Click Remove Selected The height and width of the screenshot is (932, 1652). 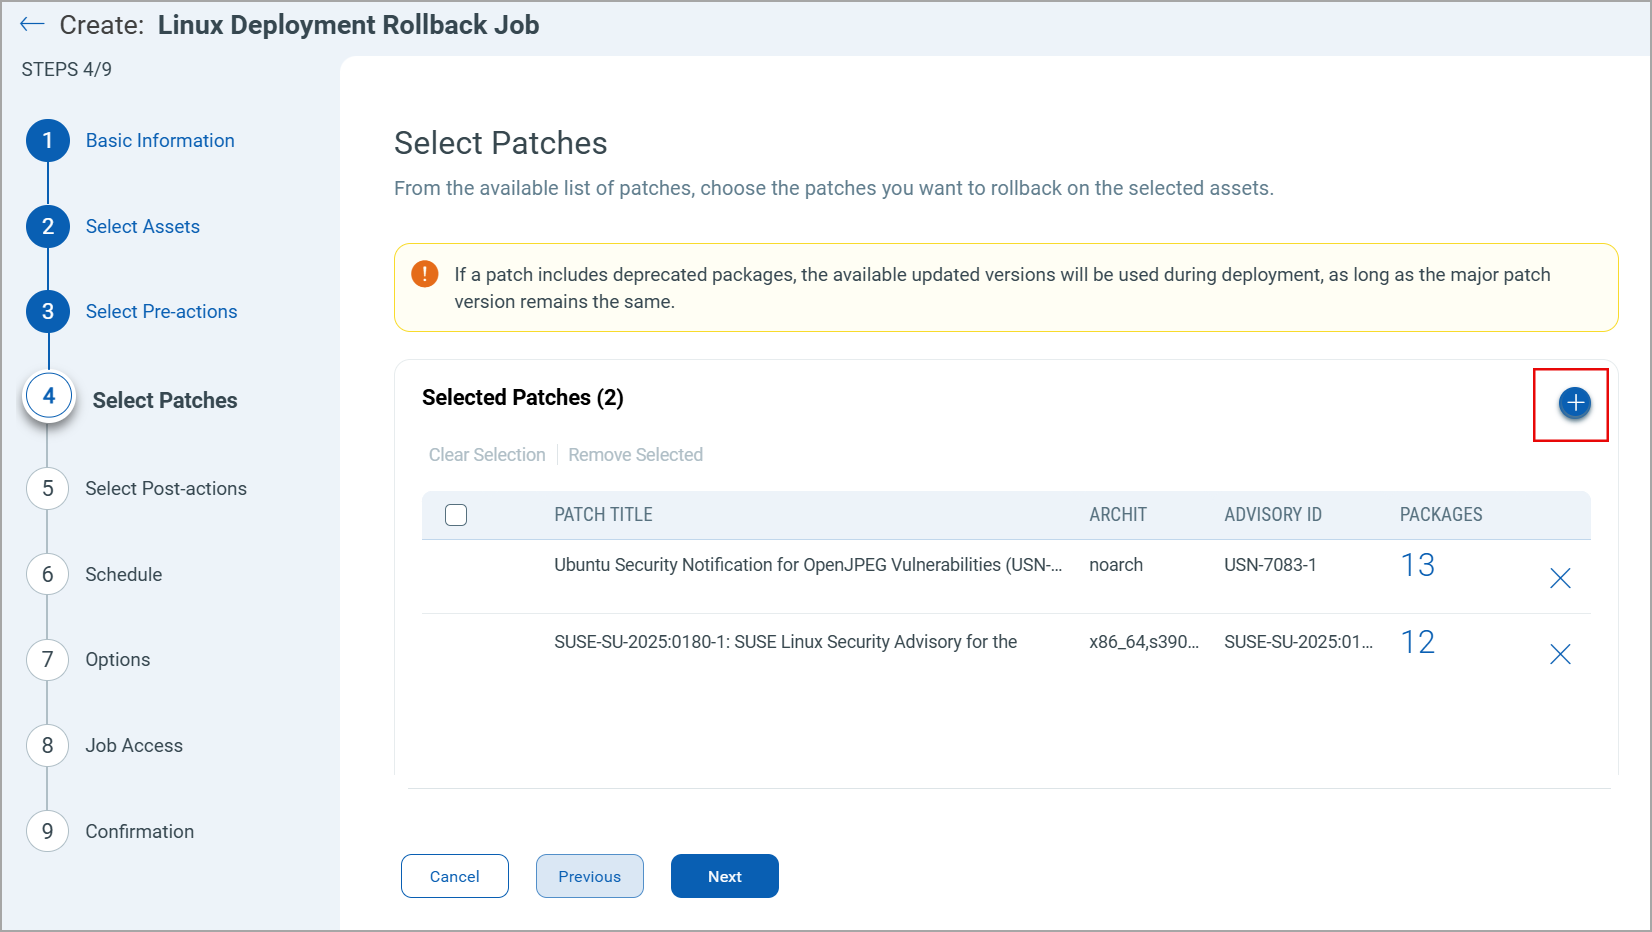[635, 454]
